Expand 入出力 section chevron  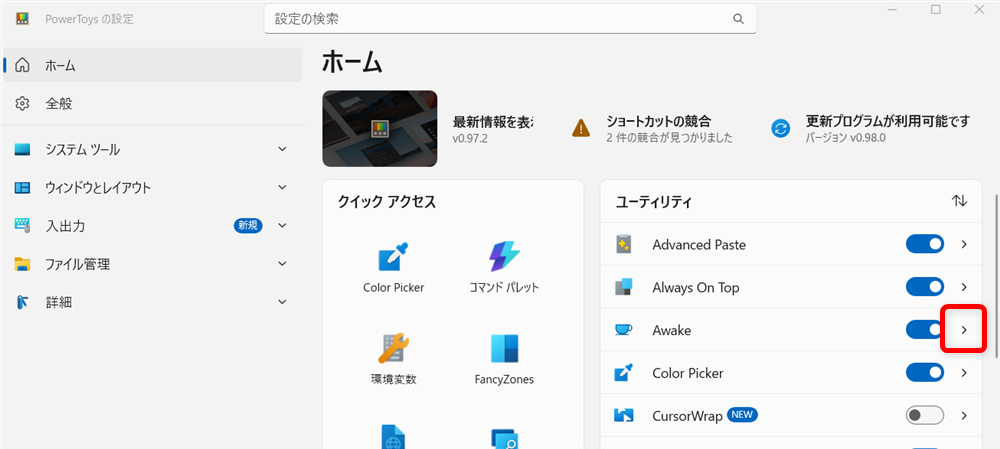283,225
